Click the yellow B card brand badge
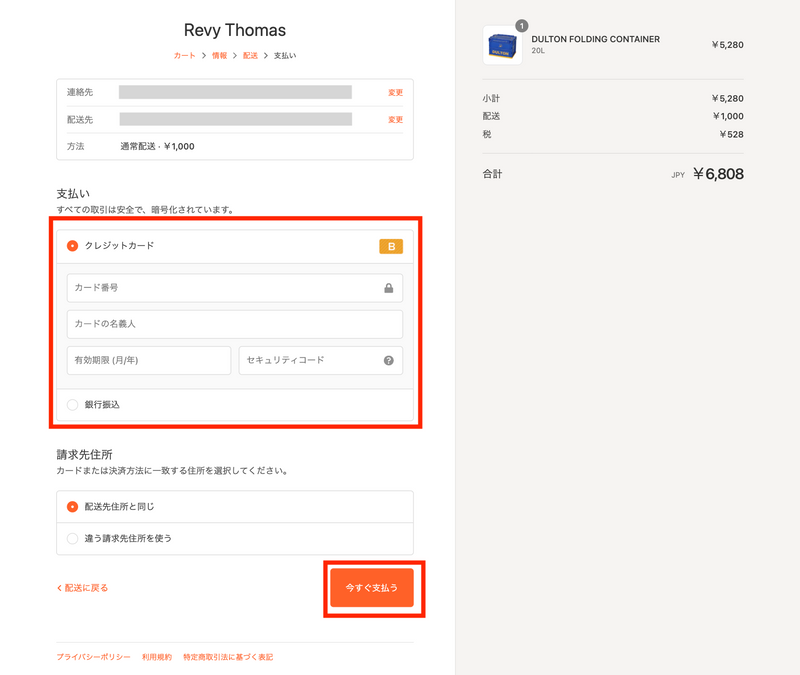Image resolution: width=800 pixels, height=675 pixels. click(x=391, y=246)
